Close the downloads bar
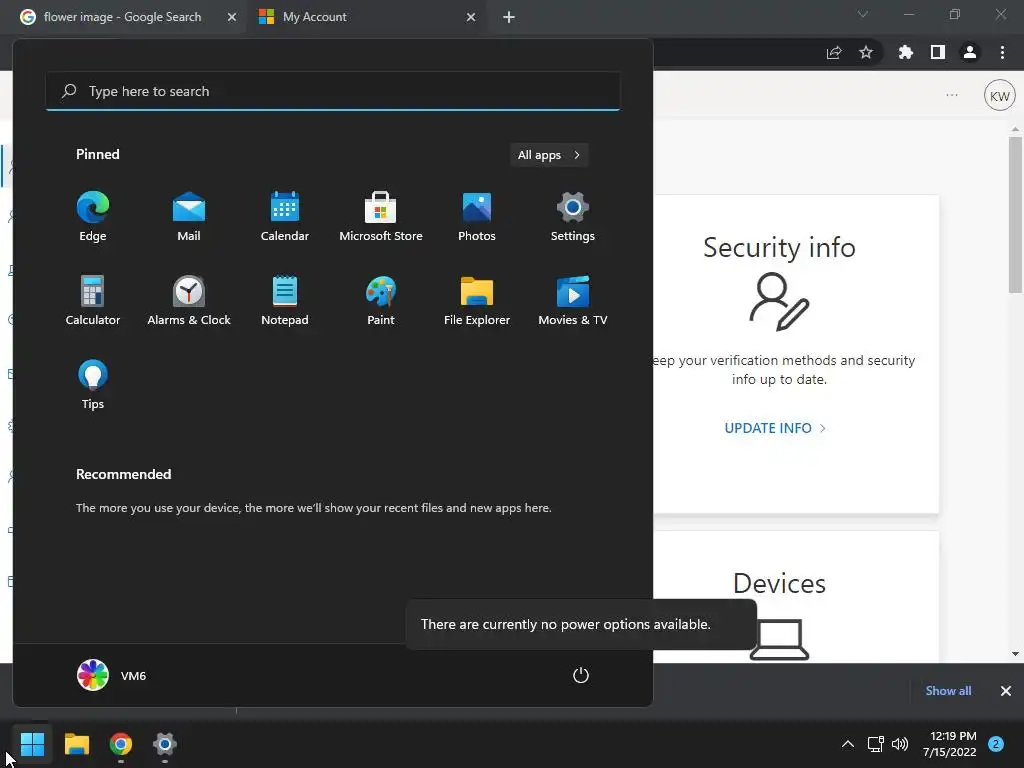The height and width of the screenshot is (768, 1024). [1006, 690]
